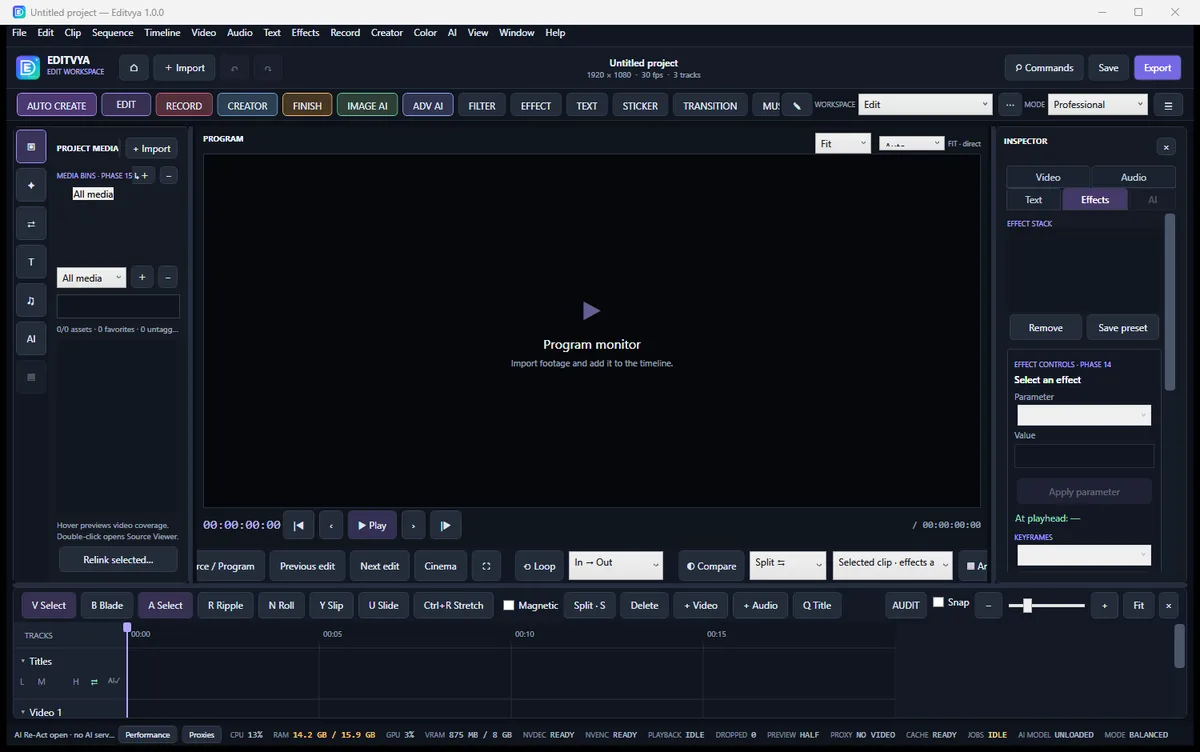Toggle Compare mode

(x=711, y=566)
